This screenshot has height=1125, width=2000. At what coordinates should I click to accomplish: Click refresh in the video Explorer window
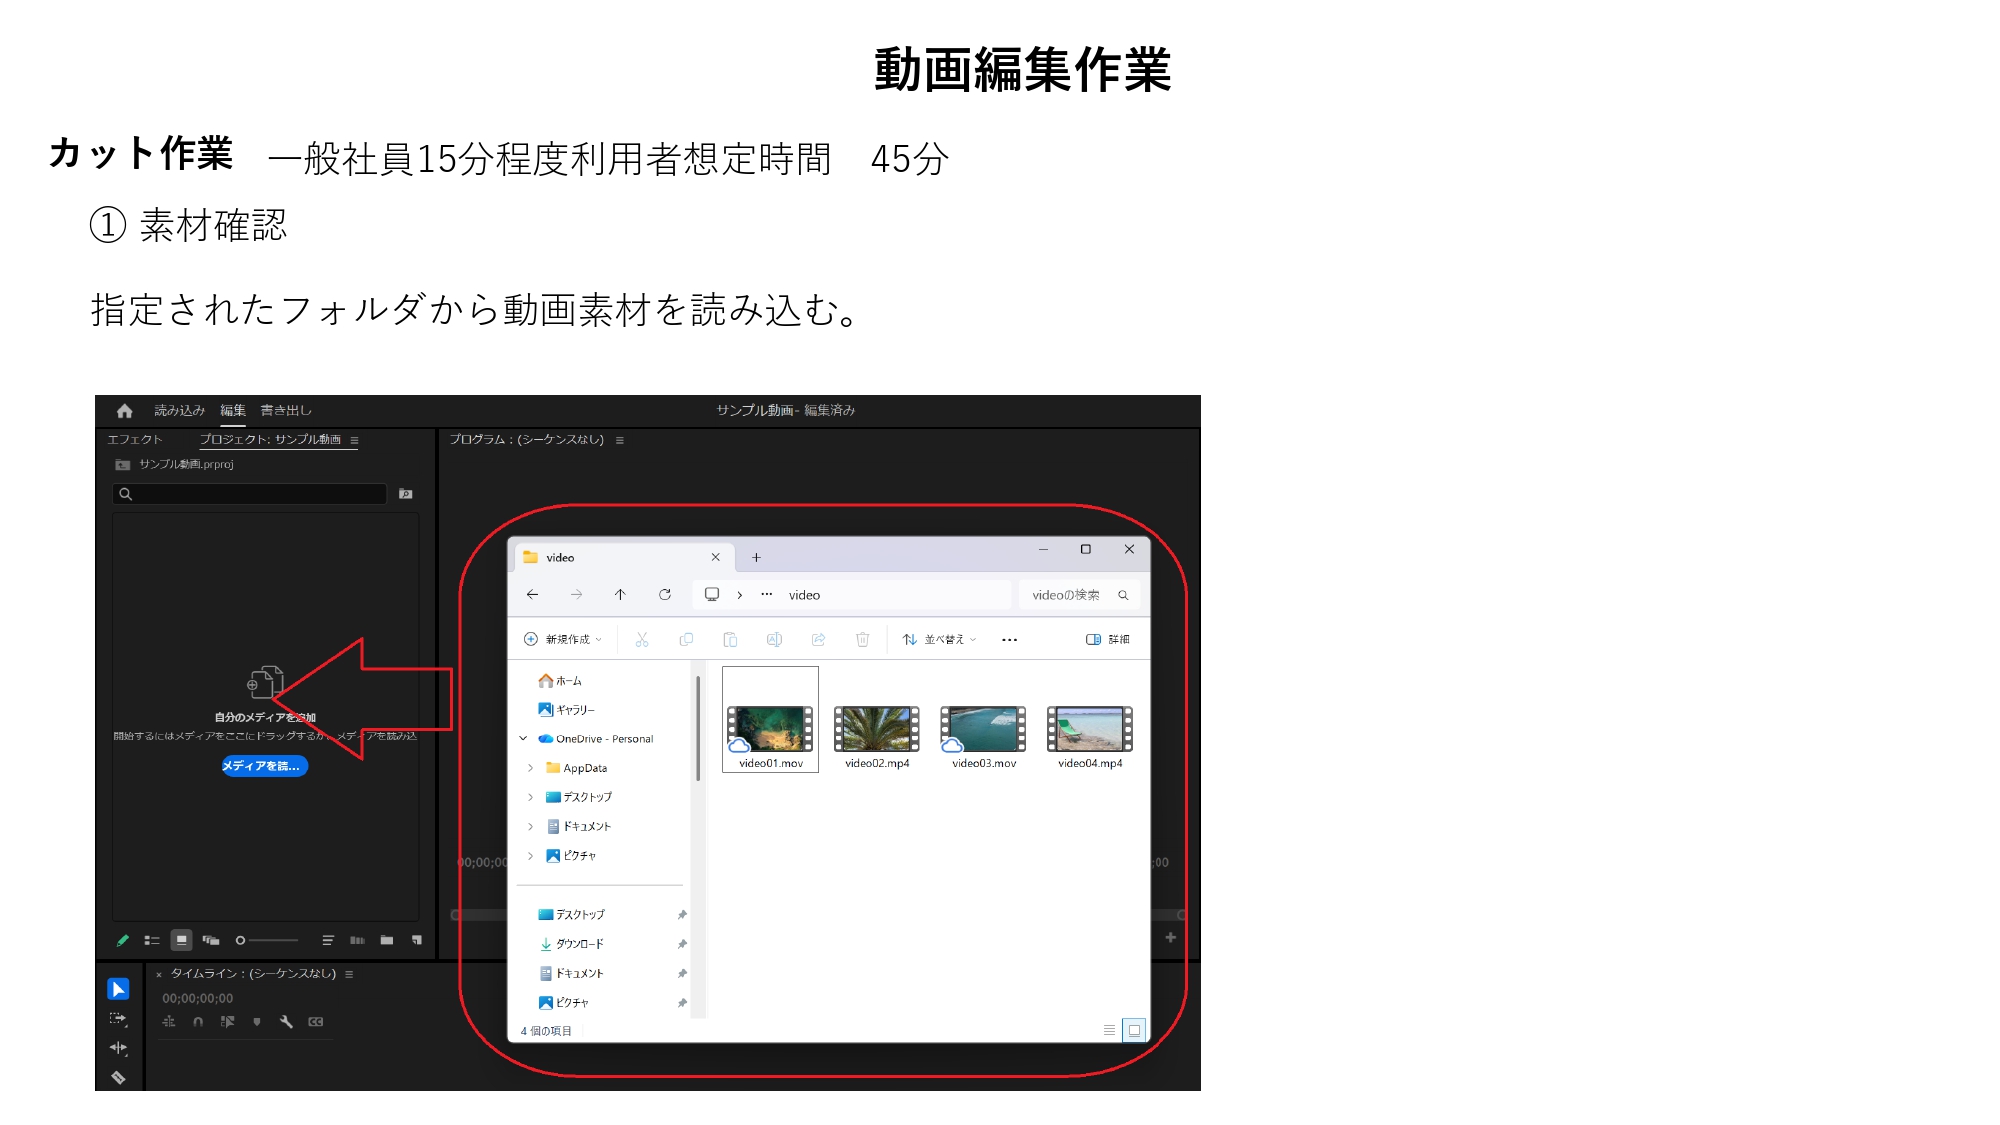pos(665,595)
